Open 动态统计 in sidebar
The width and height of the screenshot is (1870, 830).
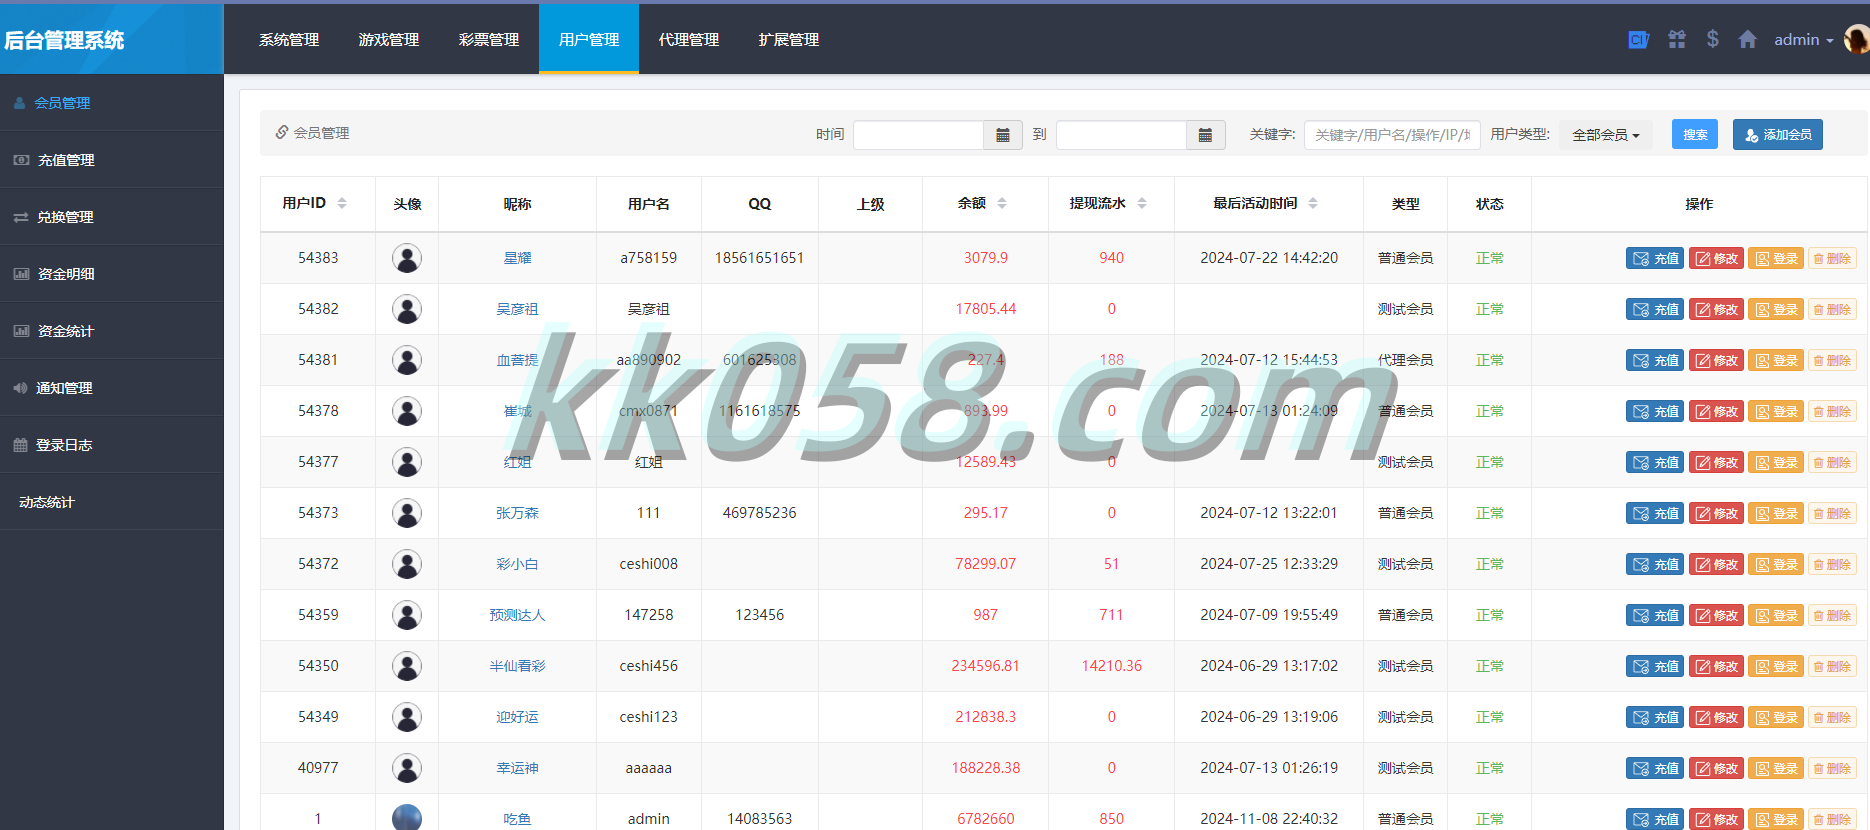[x=111, y=502]
